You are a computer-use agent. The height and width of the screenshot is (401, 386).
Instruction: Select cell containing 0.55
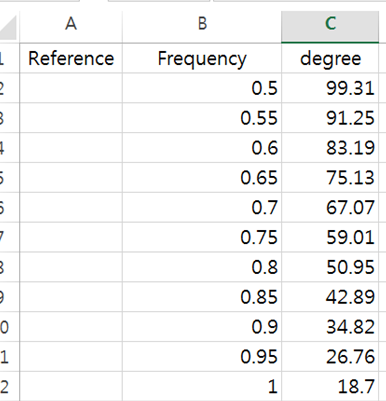pos(202,118)
